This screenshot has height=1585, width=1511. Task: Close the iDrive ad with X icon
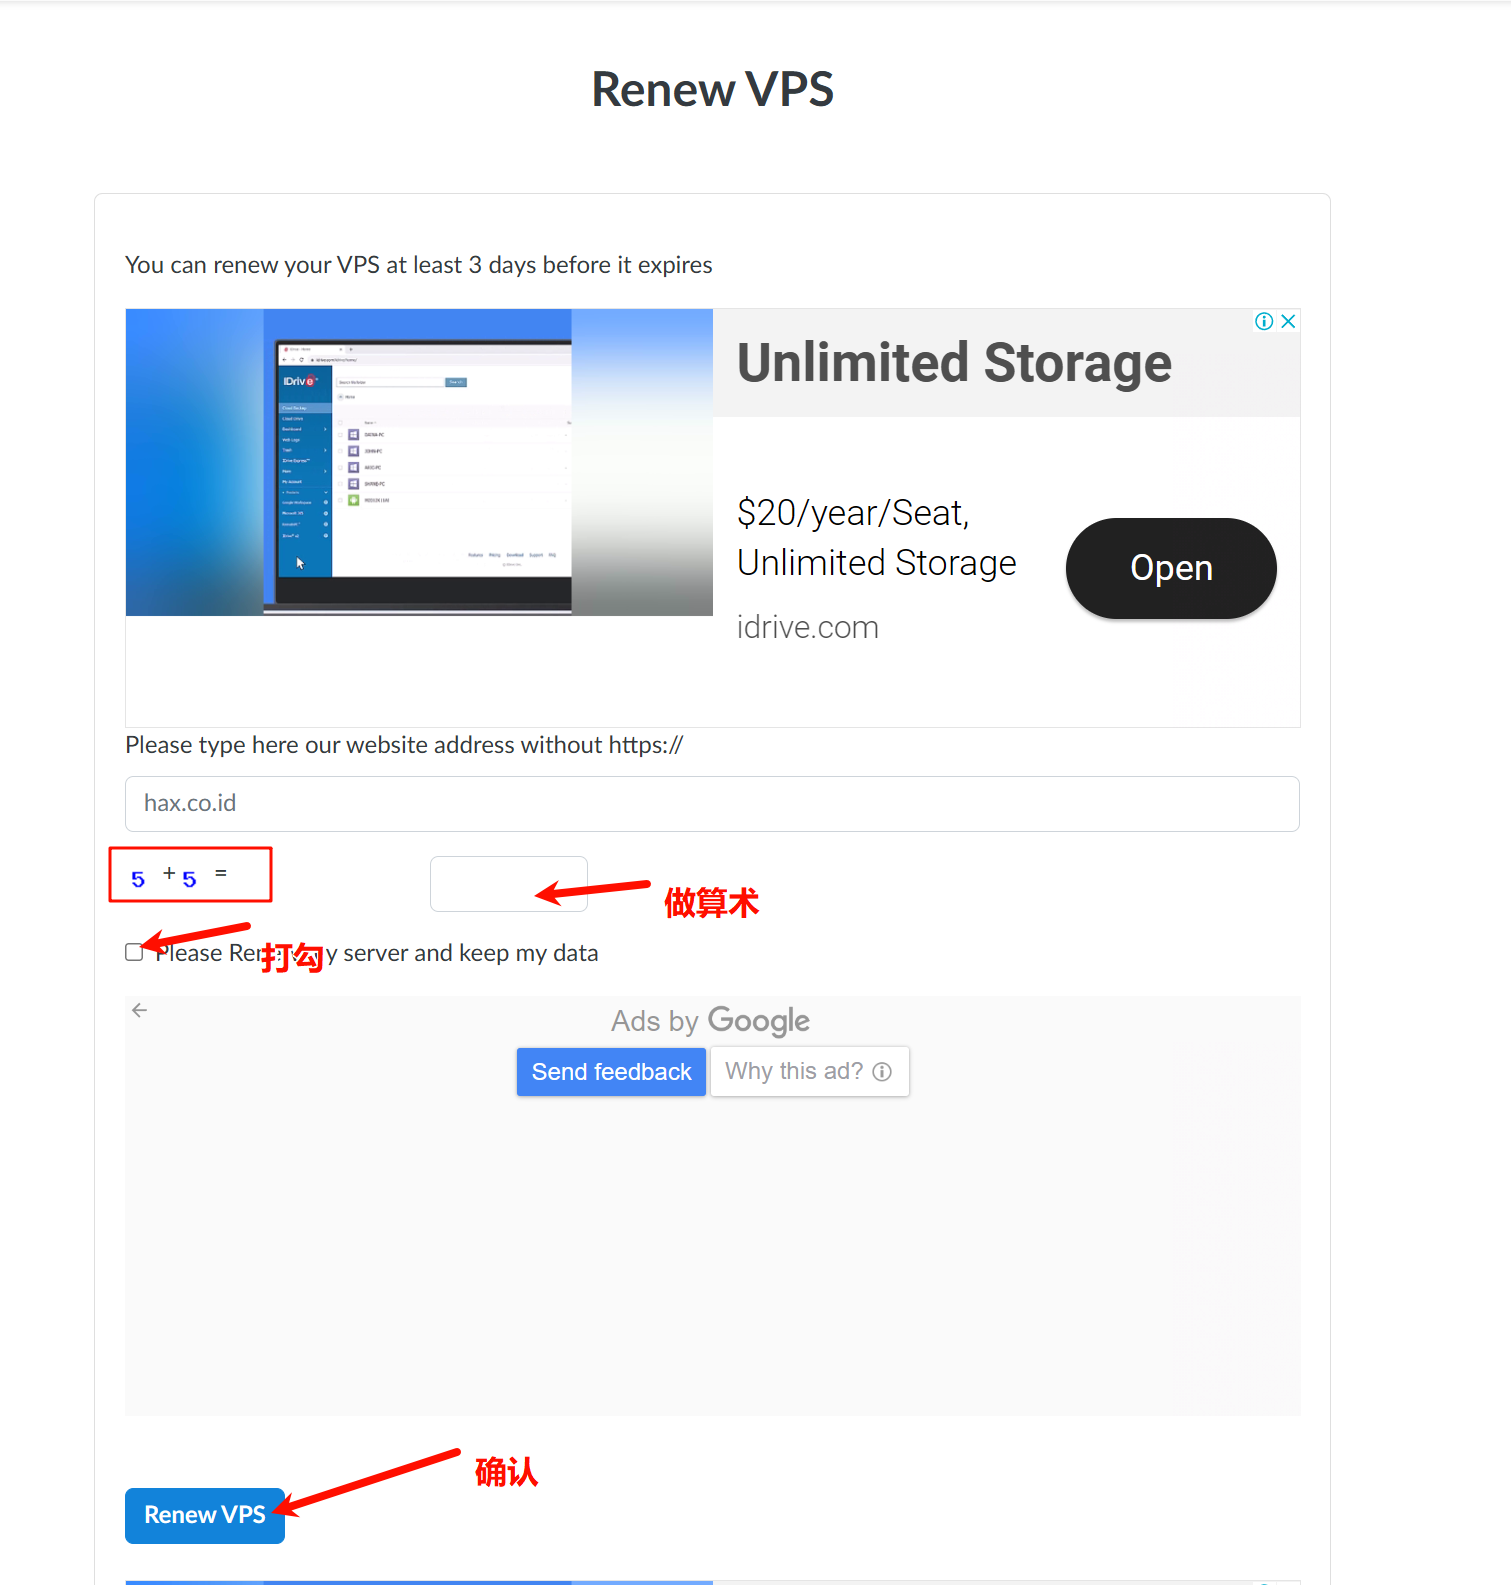[1288, 321]
